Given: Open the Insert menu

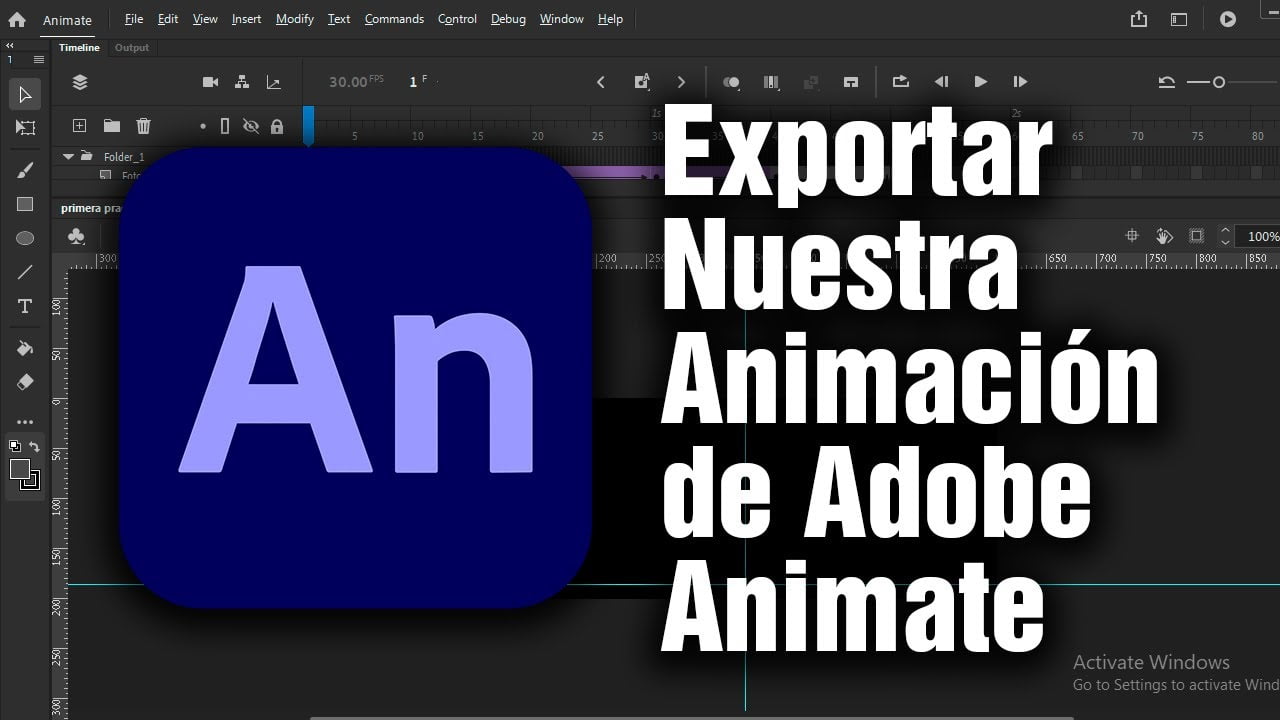Looking at the screenshot, I should coord(247,19).
